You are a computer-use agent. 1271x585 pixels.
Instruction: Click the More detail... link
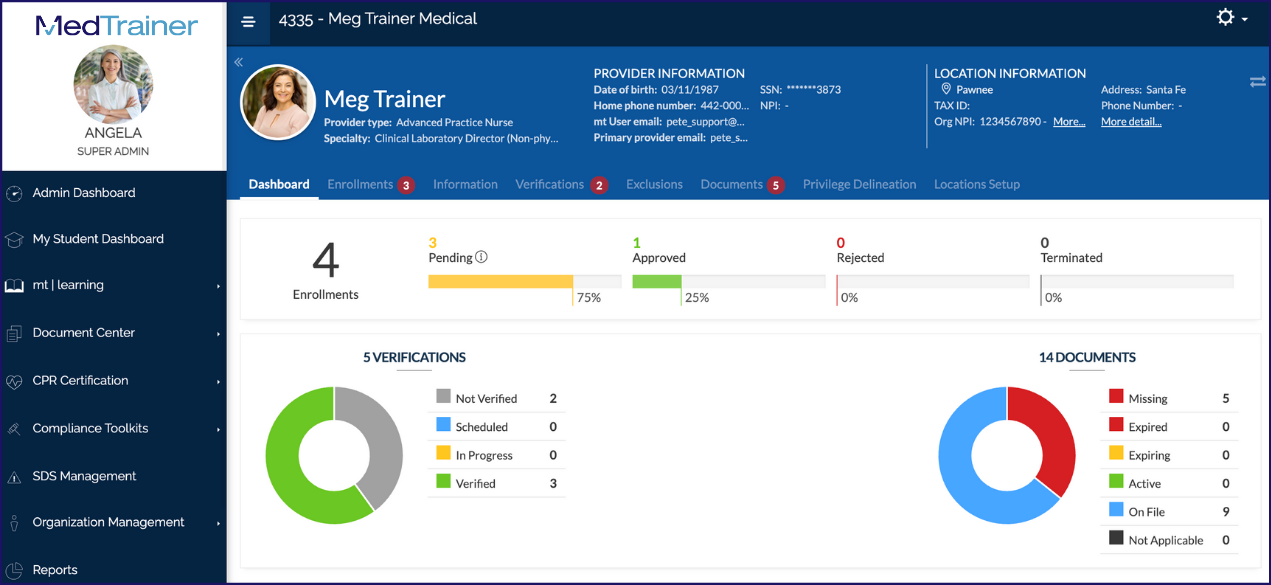[x=1131, y=122]
